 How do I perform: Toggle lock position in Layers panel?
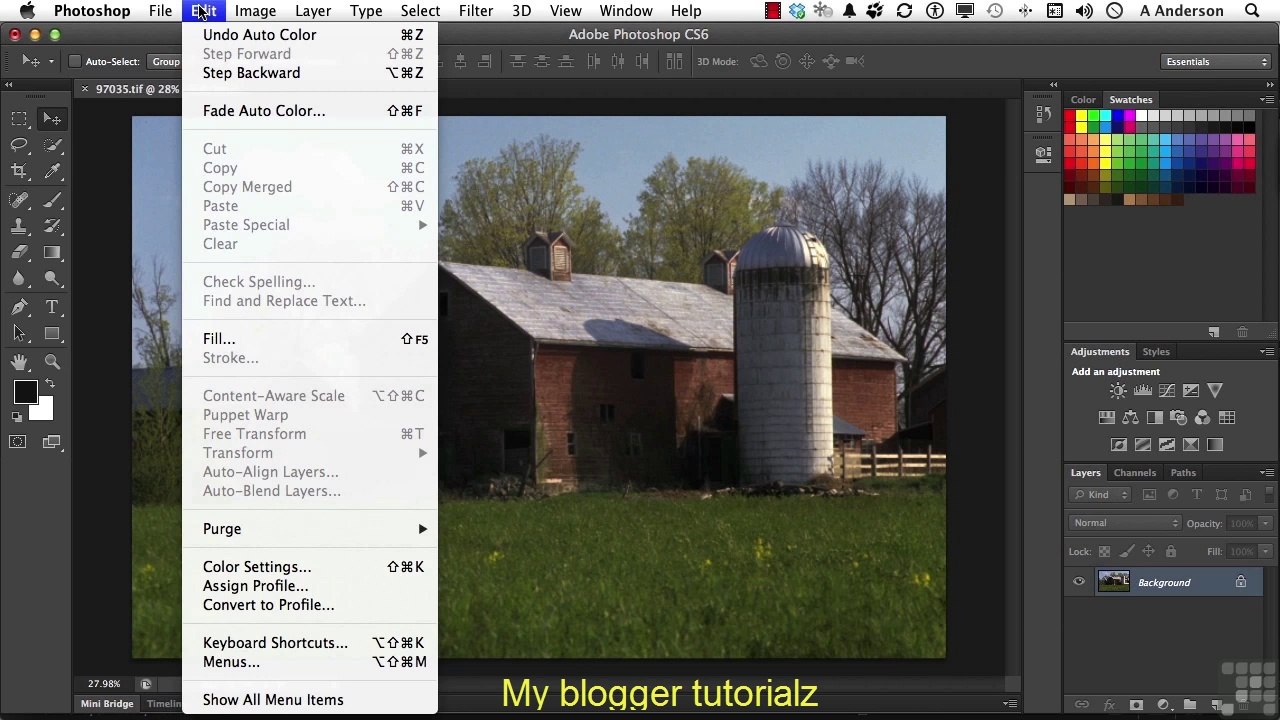[1148, 552]
